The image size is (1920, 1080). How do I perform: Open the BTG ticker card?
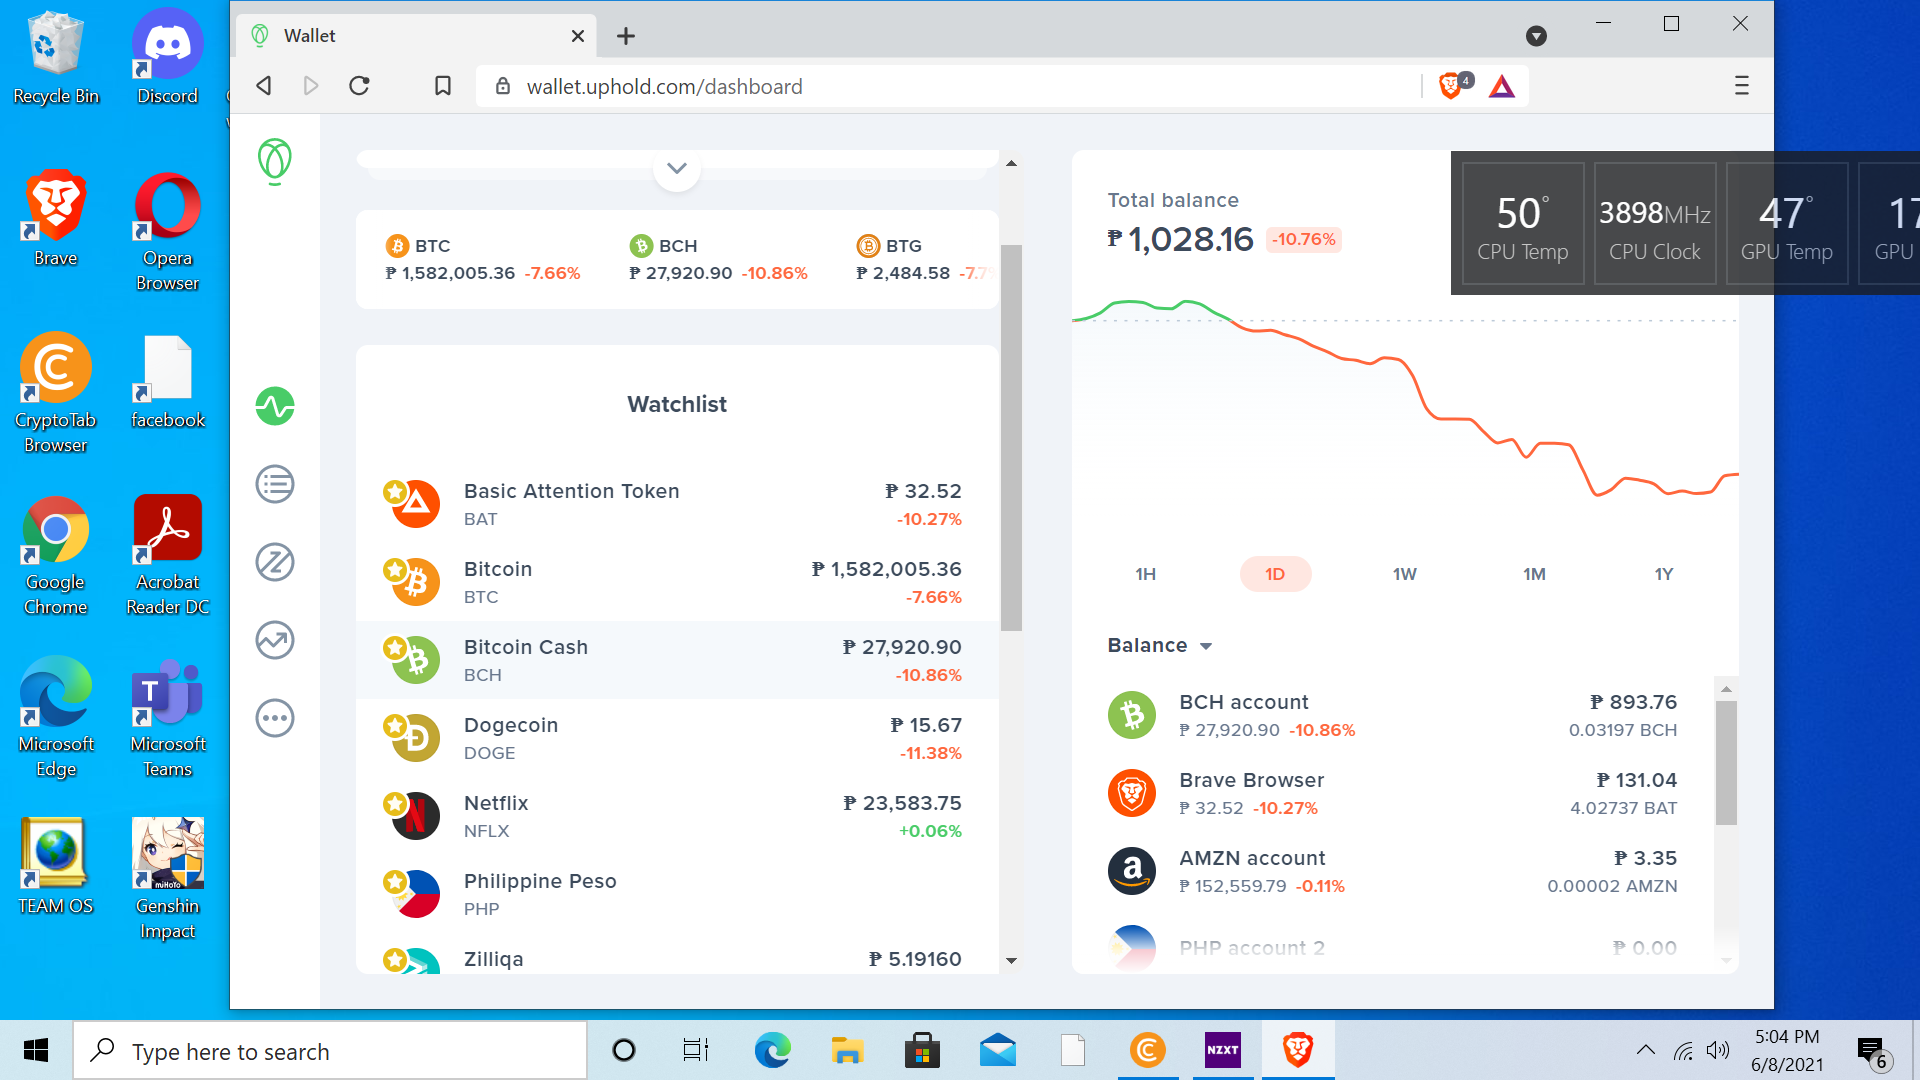[x=926, y=259]
